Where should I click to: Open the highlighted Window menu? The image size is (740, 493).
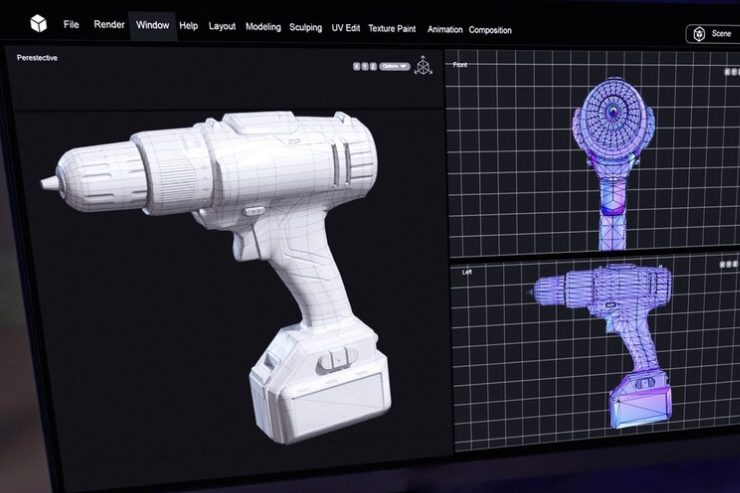pyautogui.click(x=152, y=25)
